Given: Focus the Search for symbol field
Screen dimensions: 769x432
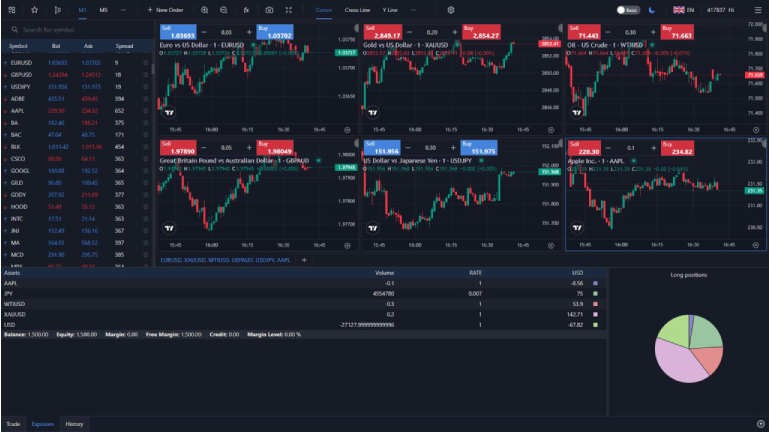Looking at the screenshot, I should point(78,29).
